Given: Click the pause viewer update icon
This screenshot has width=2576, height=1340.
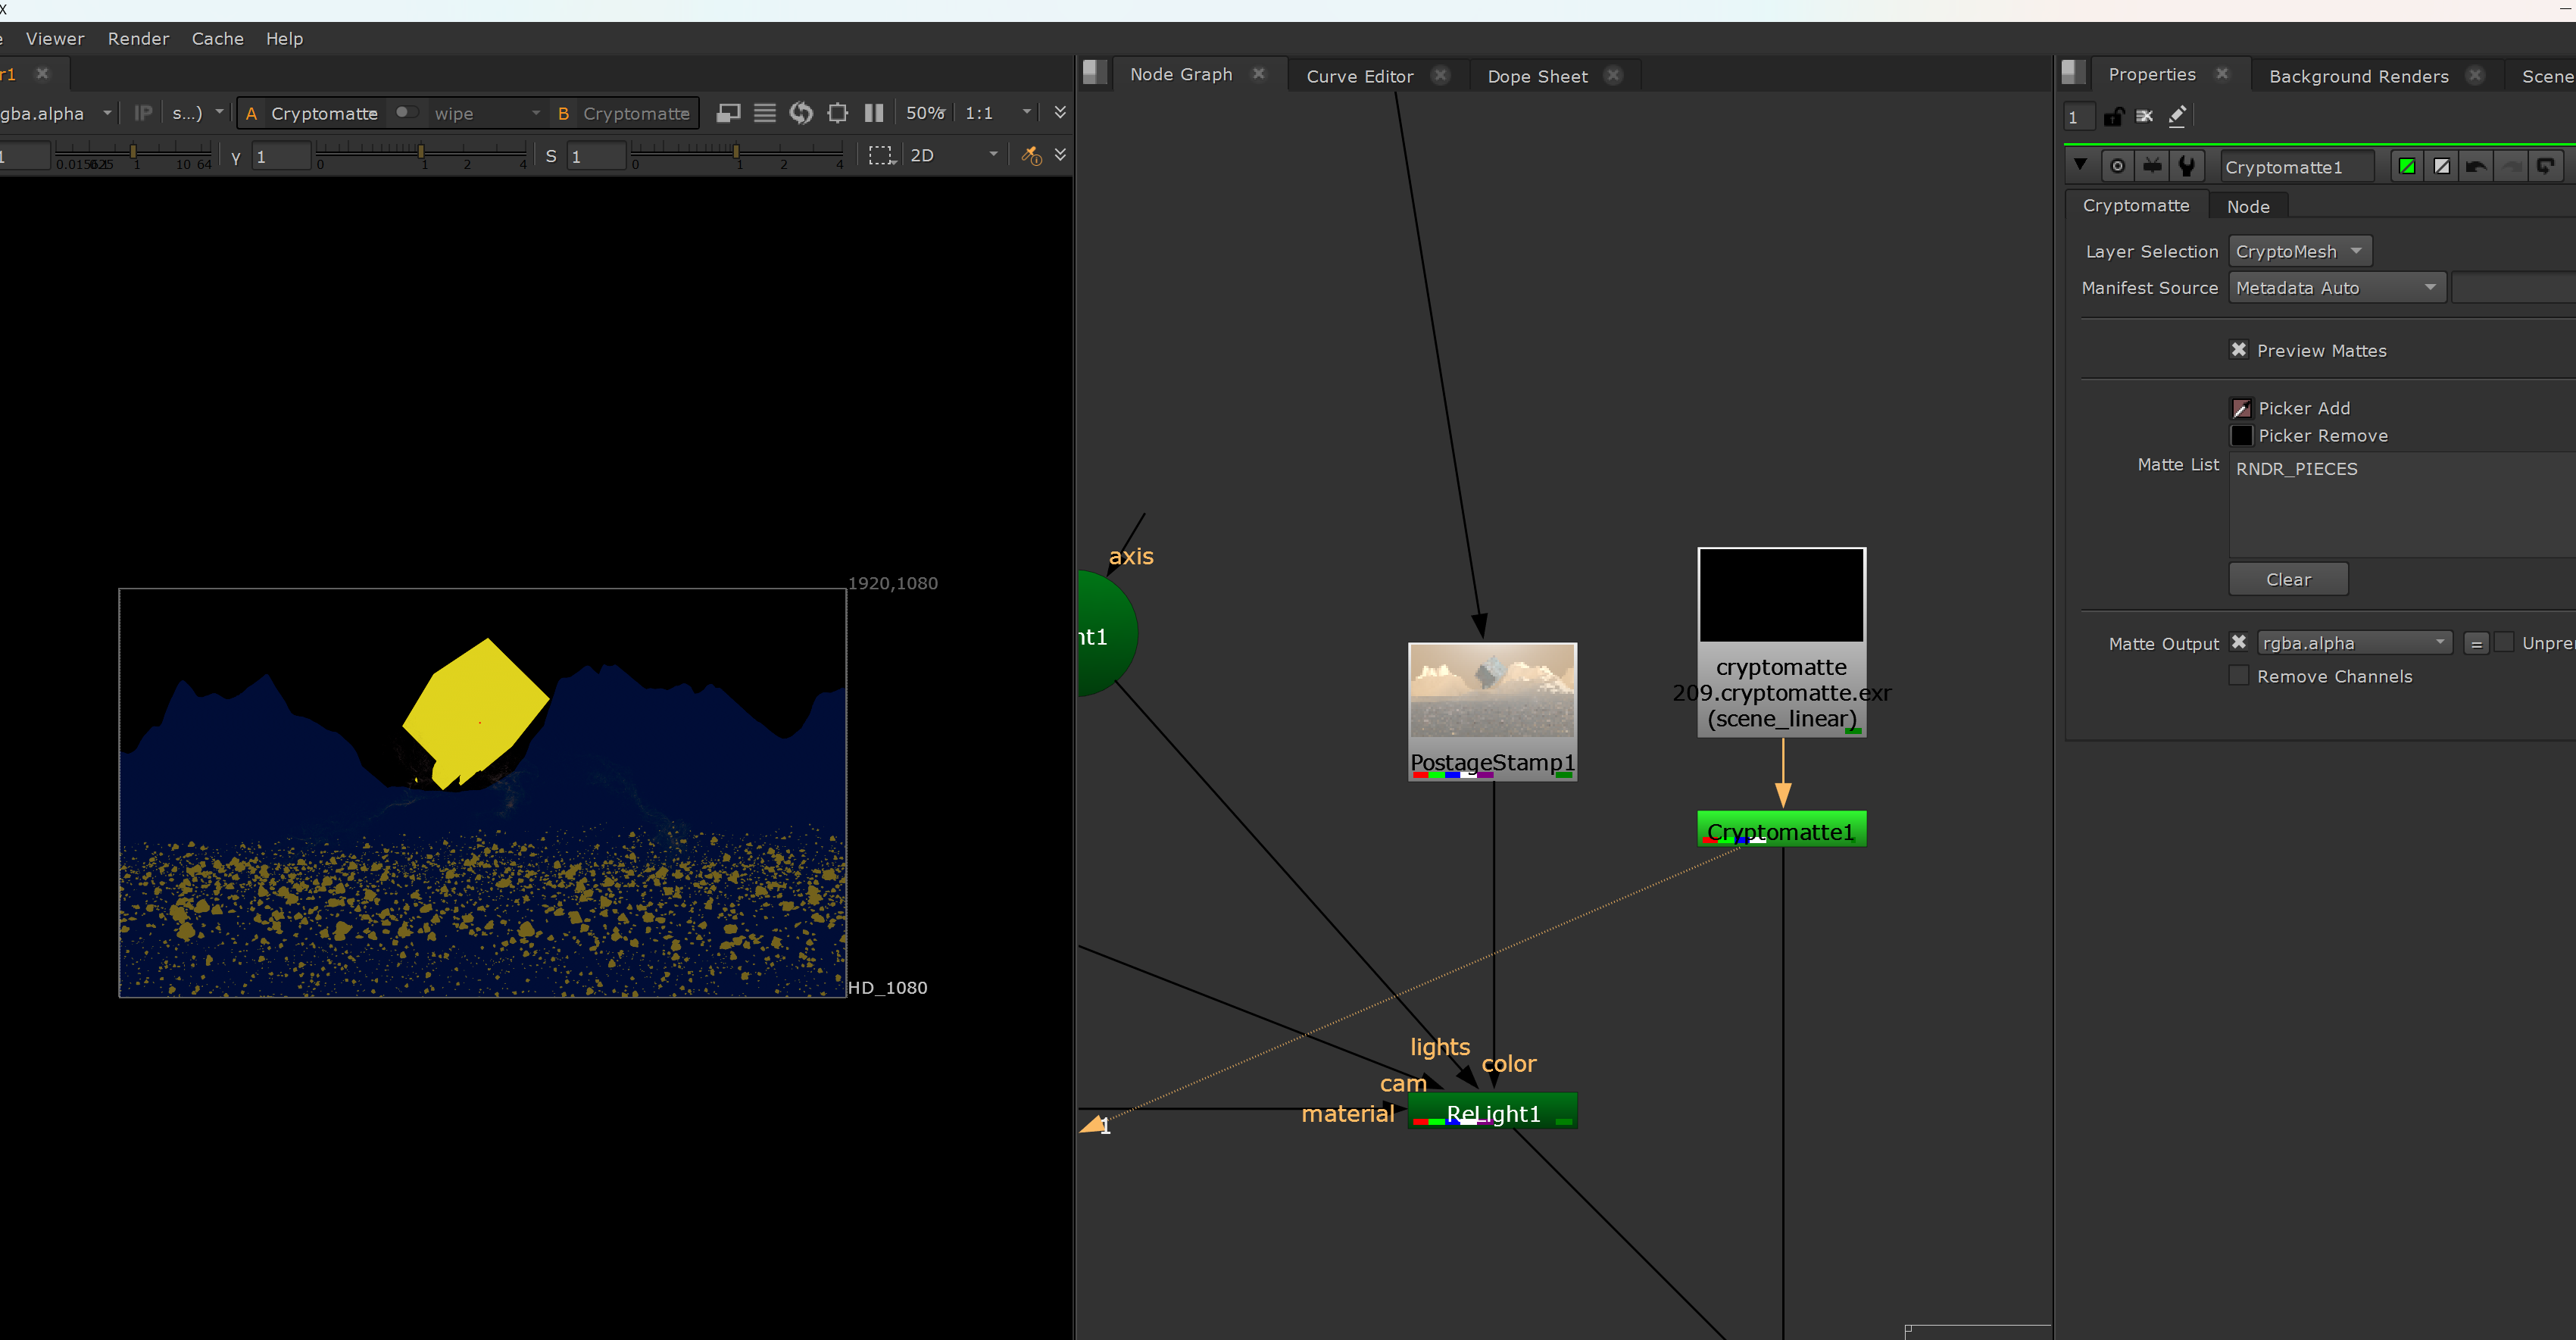Looking at the screenshot, I should point(873,113).
